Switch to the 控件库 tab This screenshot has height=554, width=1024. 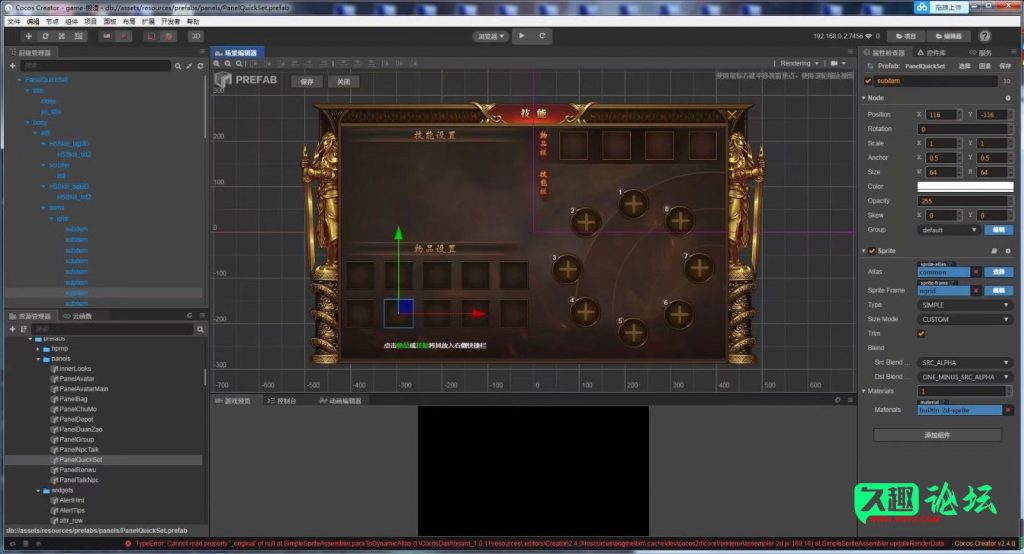(932, 53)
